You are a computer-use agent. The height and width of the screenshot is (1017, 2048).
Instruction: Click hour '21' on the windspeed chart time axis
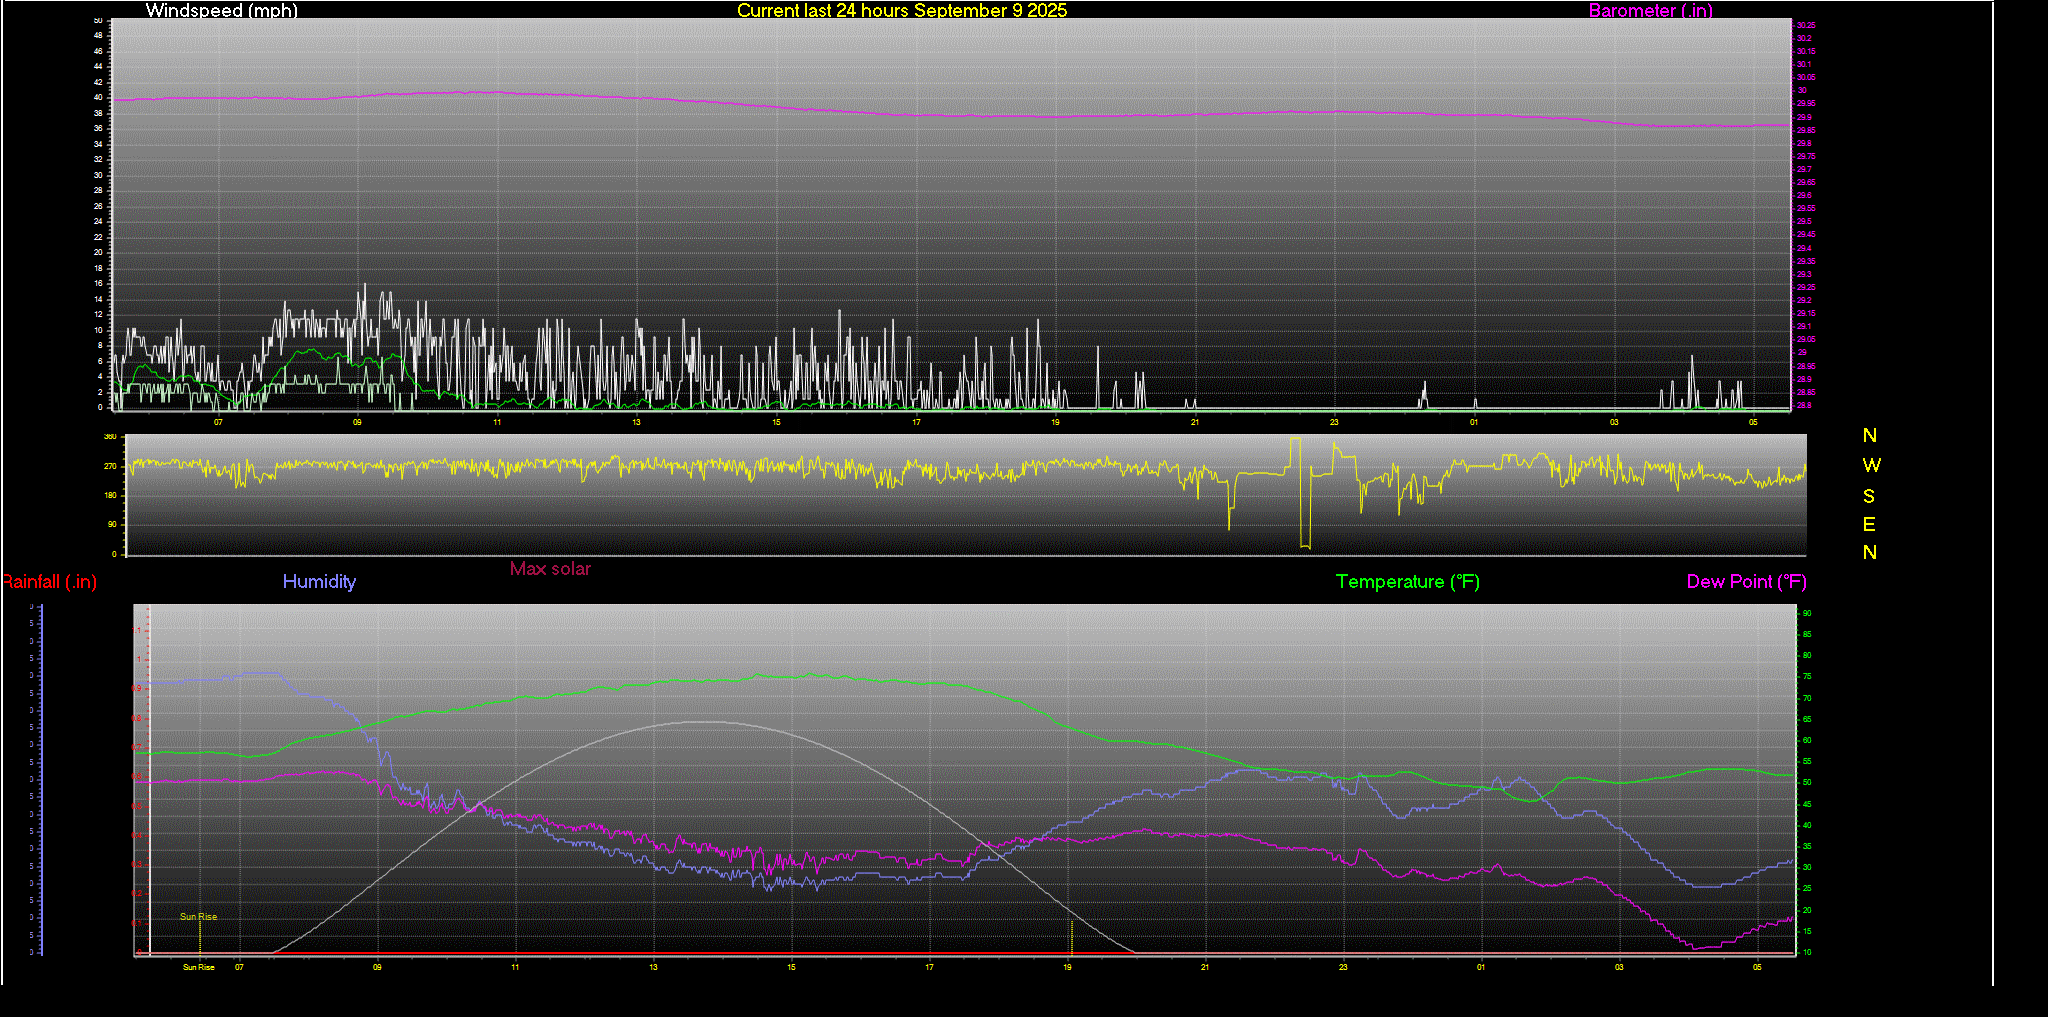tap(1194, 422)
